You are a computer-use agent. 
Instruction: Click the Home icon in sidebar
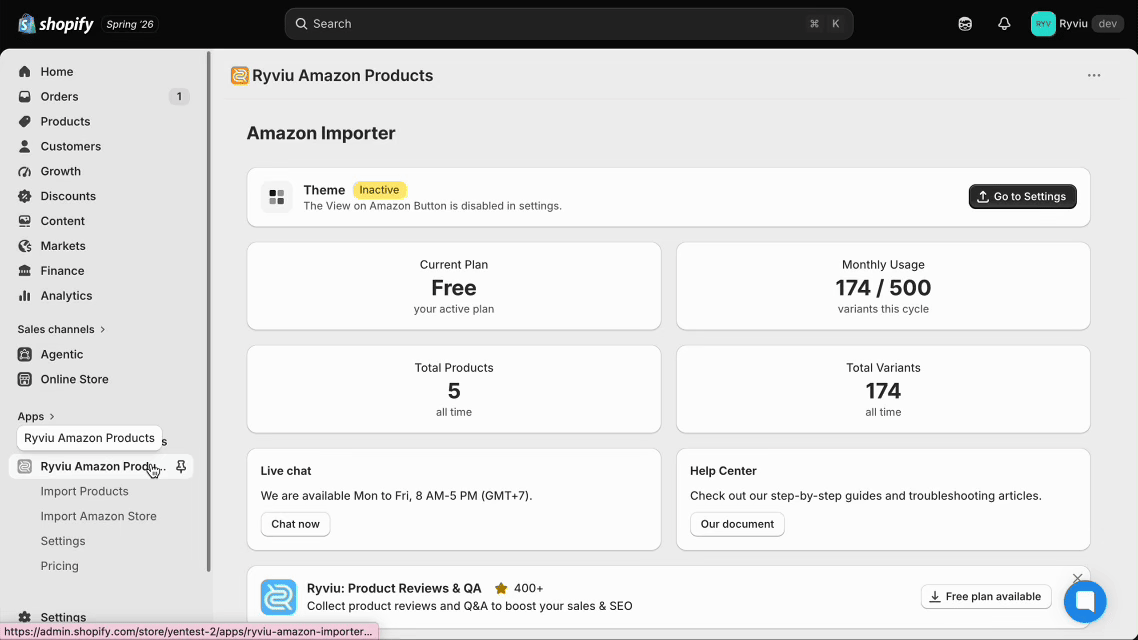pyautogui.click(x=25, y=72)
